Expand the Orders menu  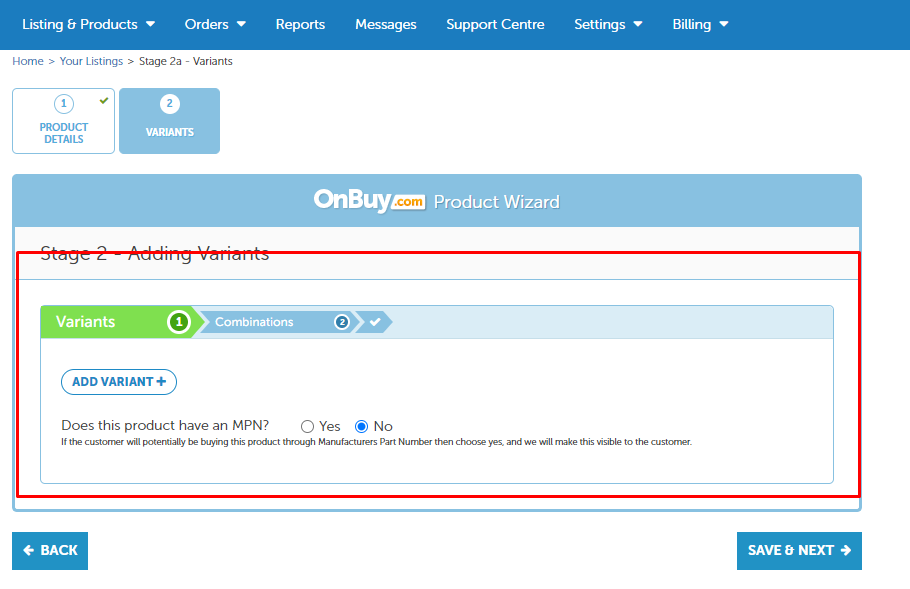click(215, 24)
